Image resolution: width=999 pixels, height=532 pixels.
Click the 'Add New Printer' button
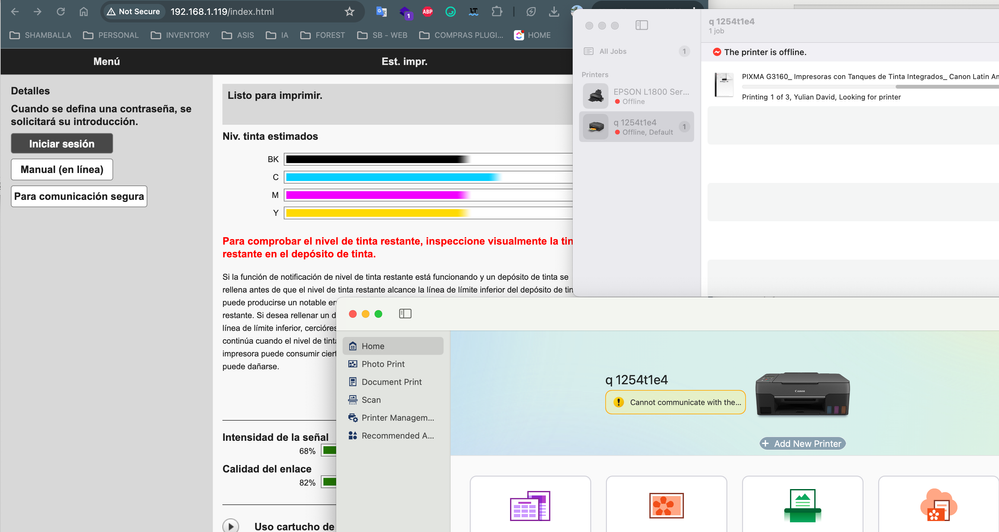pyautogui.click(x=802, y=443)
